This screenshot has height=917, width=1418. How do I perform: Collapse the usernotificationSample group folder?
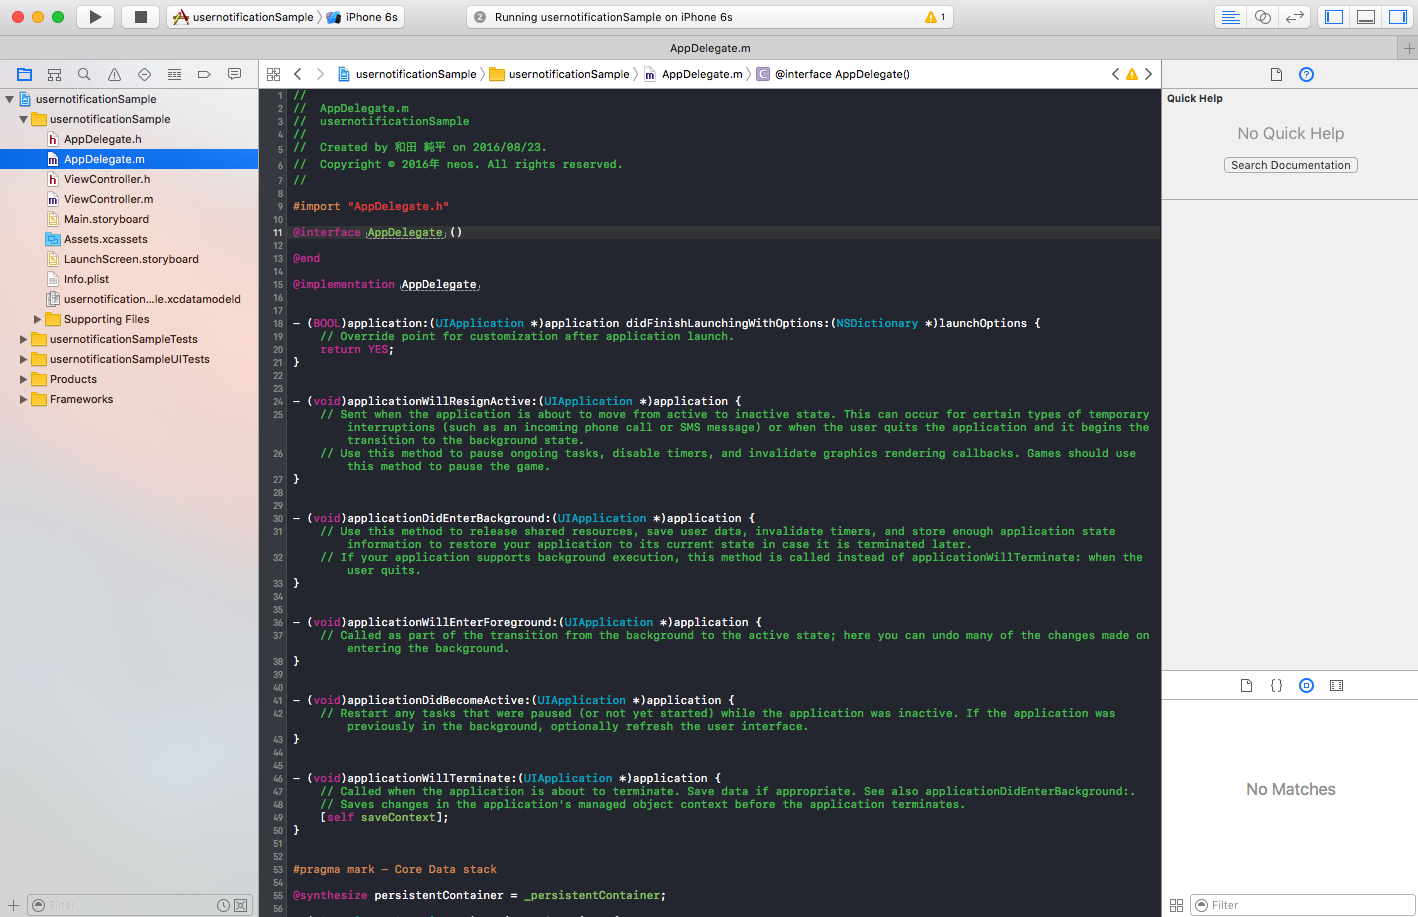click(23, 119)
